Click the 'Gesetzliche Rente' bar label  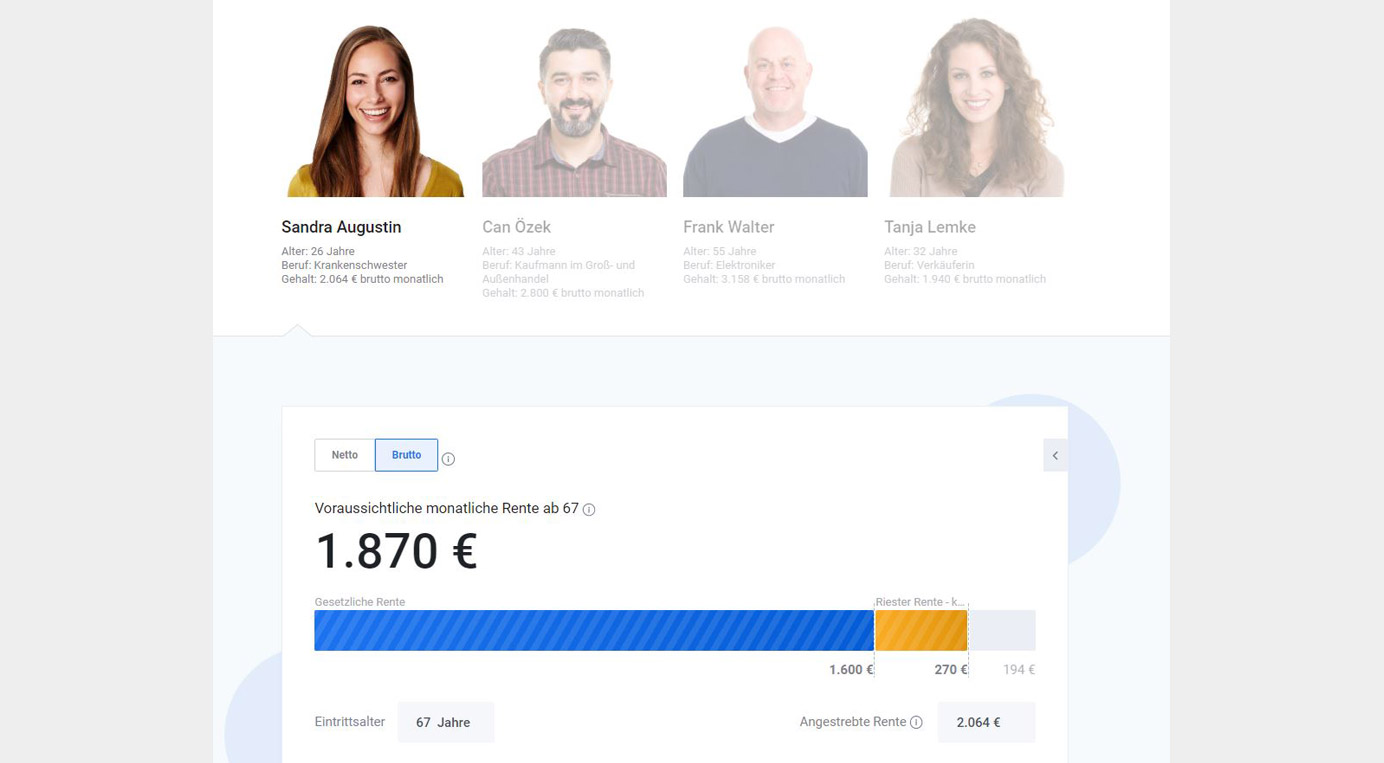(x=360, y=602)
